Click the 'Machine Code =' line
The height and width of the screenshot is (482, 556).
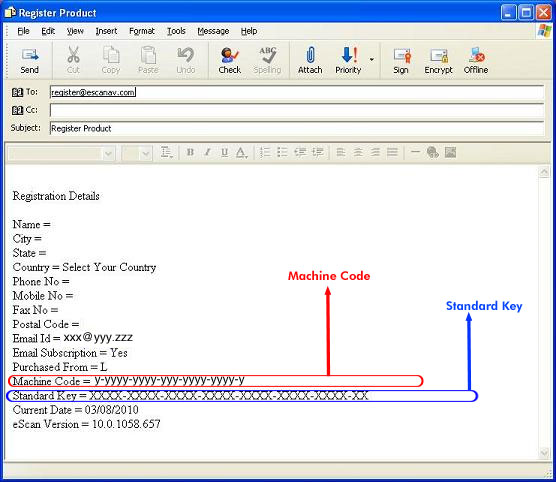[x=129, y=381]
